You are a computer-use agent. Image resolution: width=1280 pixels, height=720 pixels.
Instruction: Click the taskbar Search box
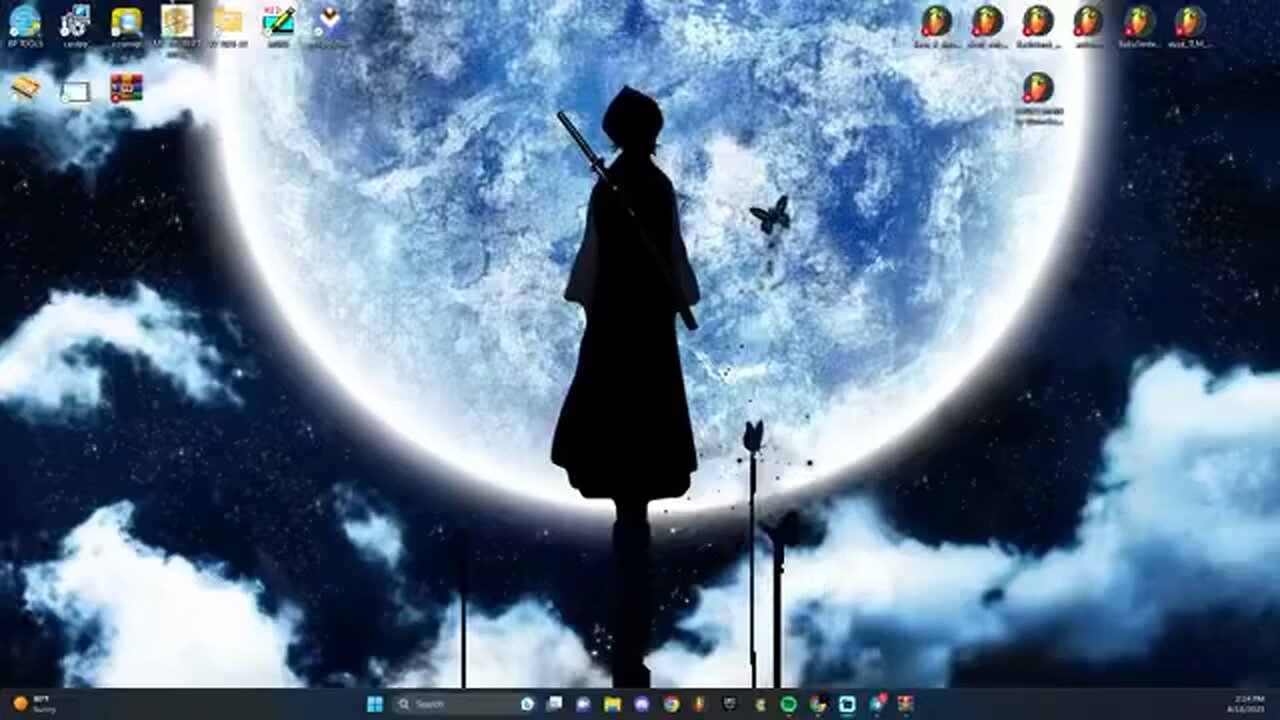[x=465, y=704]
